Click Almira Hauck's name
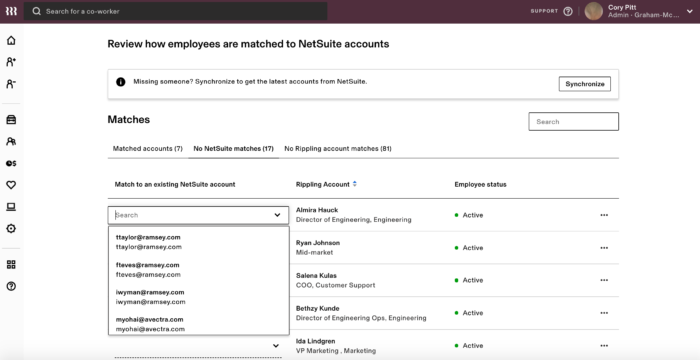This screenshot has width=700, height=360. [317, 210]
